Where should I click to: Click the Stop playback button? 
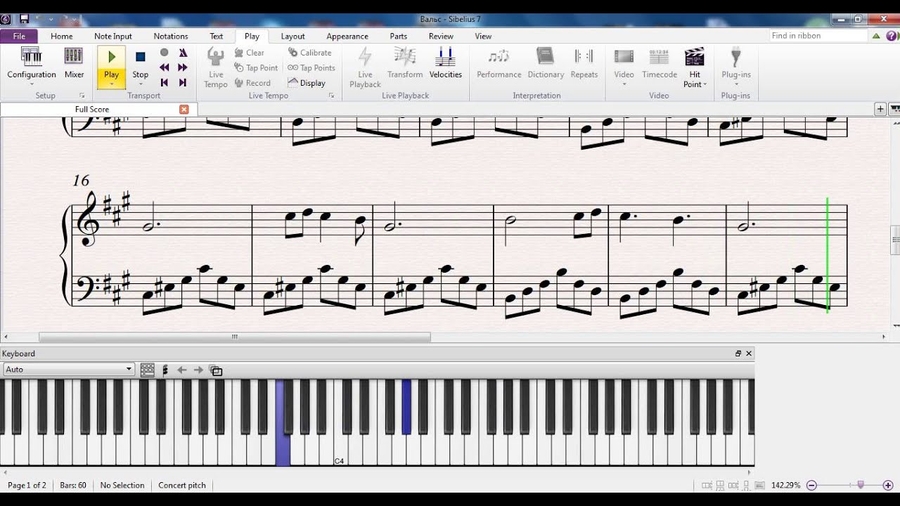(140, 61)
